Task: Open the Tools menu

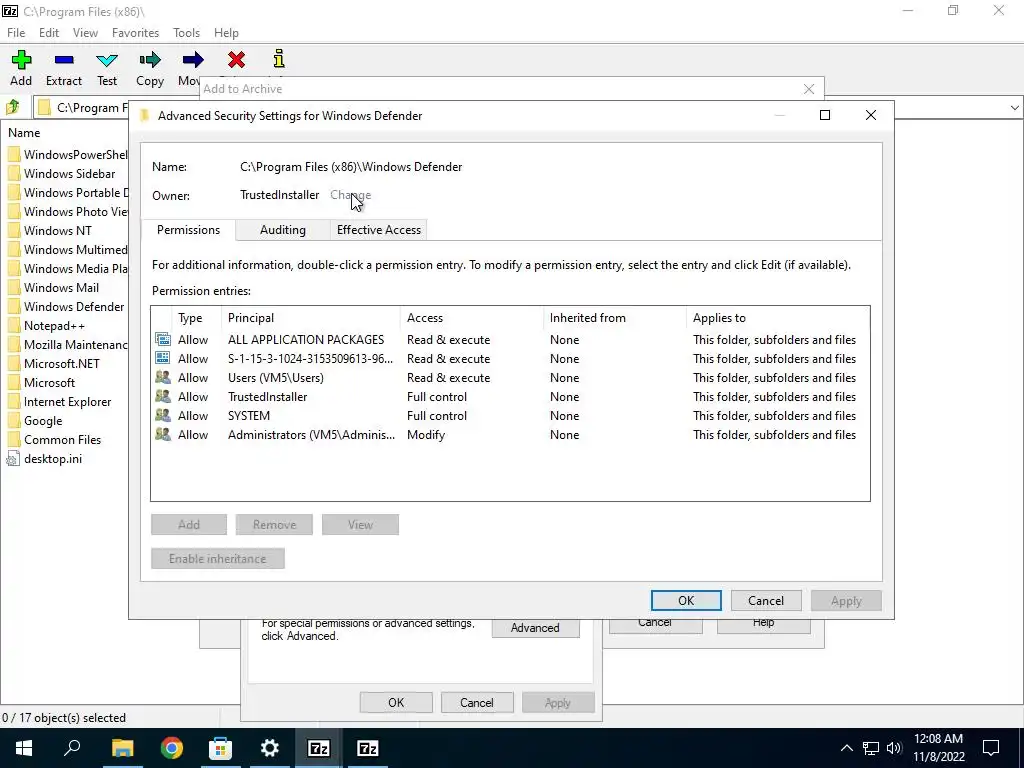Action: 186,33
